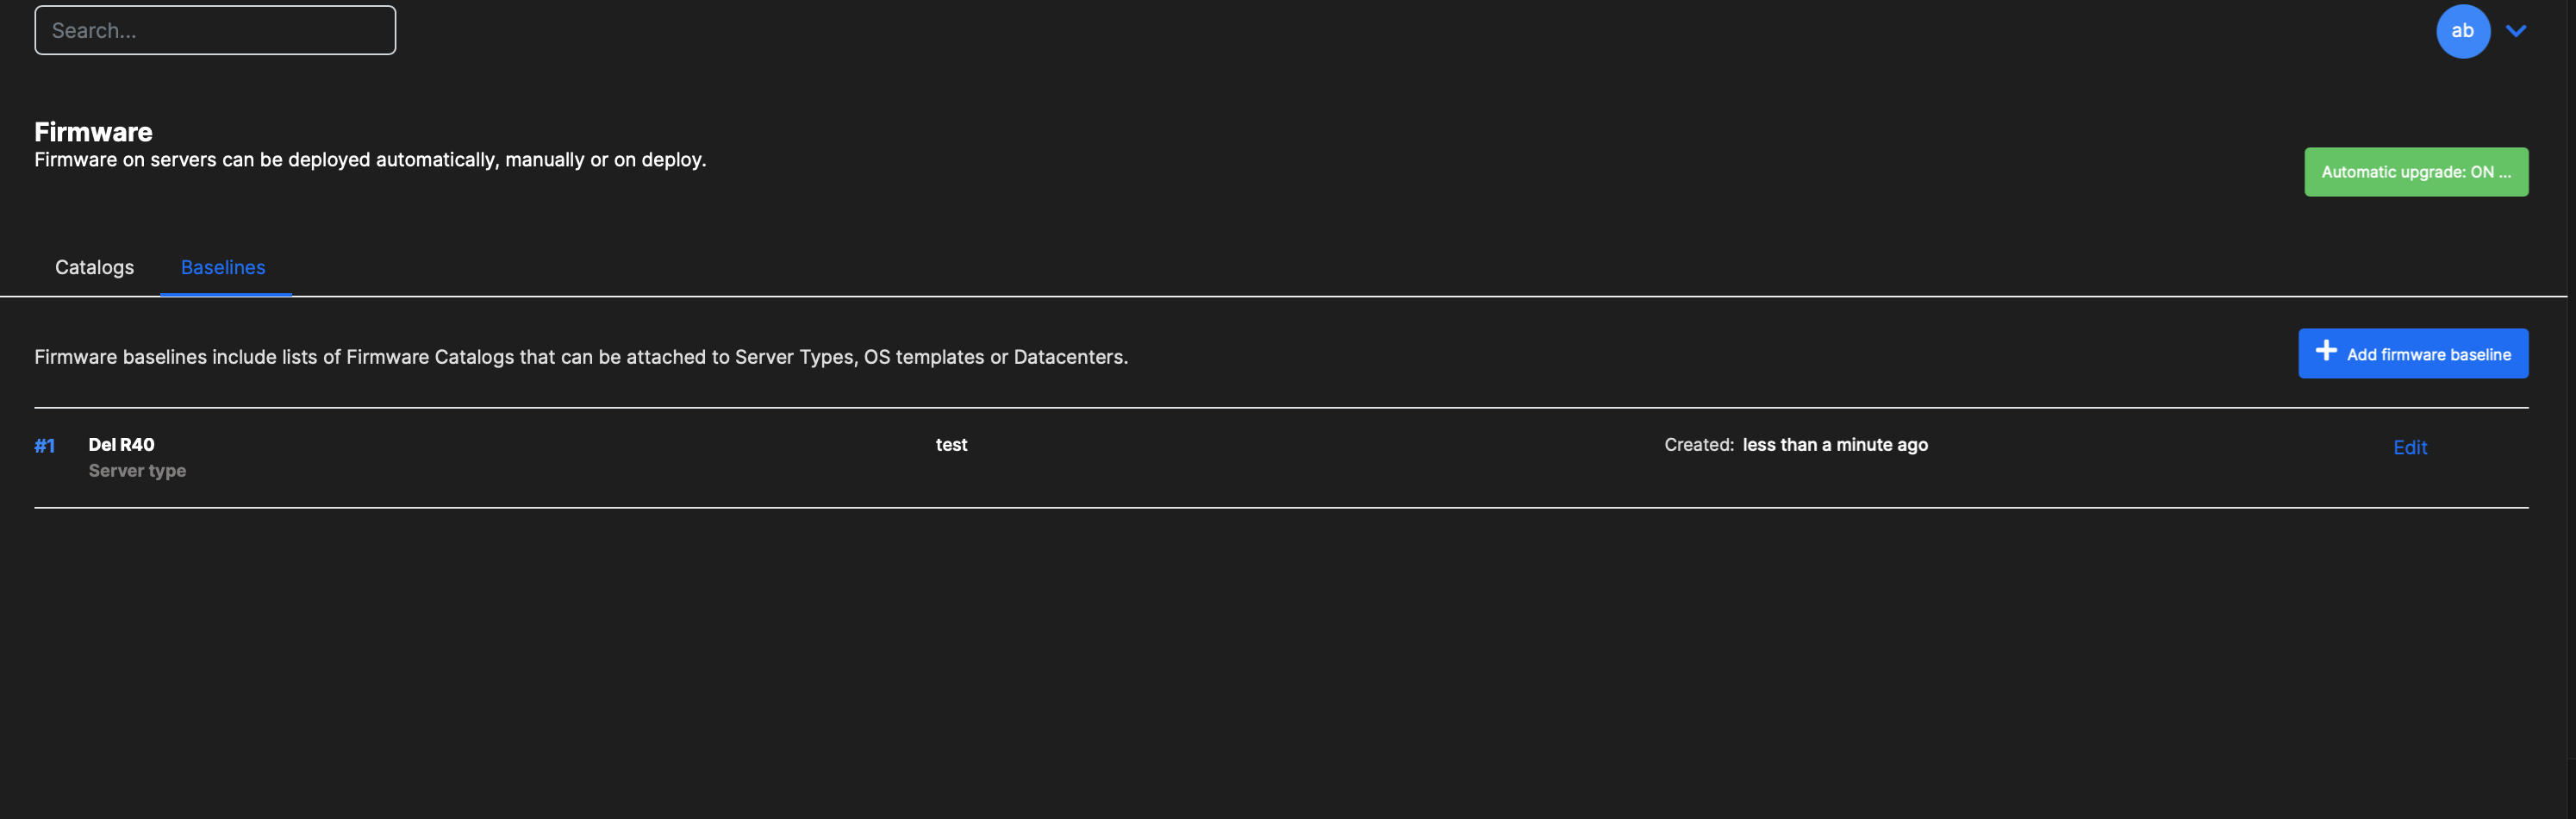This screenshot has width=2576, height=819.
Task: Click the test catalog name in the row
Action: pyautogui.click(x=951, y=445)
